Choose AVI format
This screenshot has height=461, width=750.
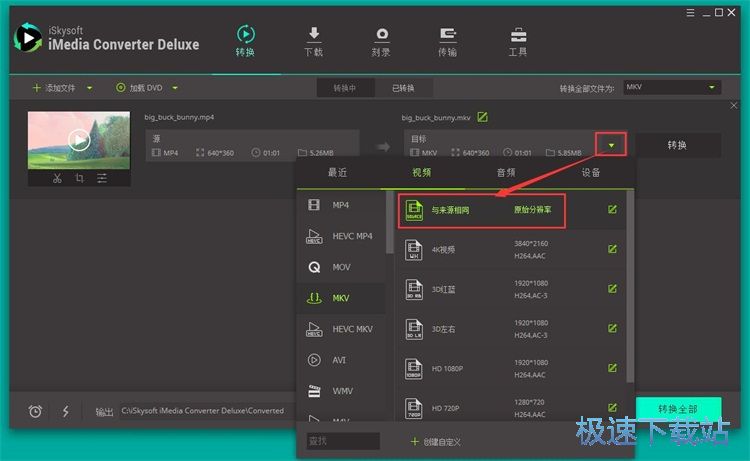coord(341,360)
